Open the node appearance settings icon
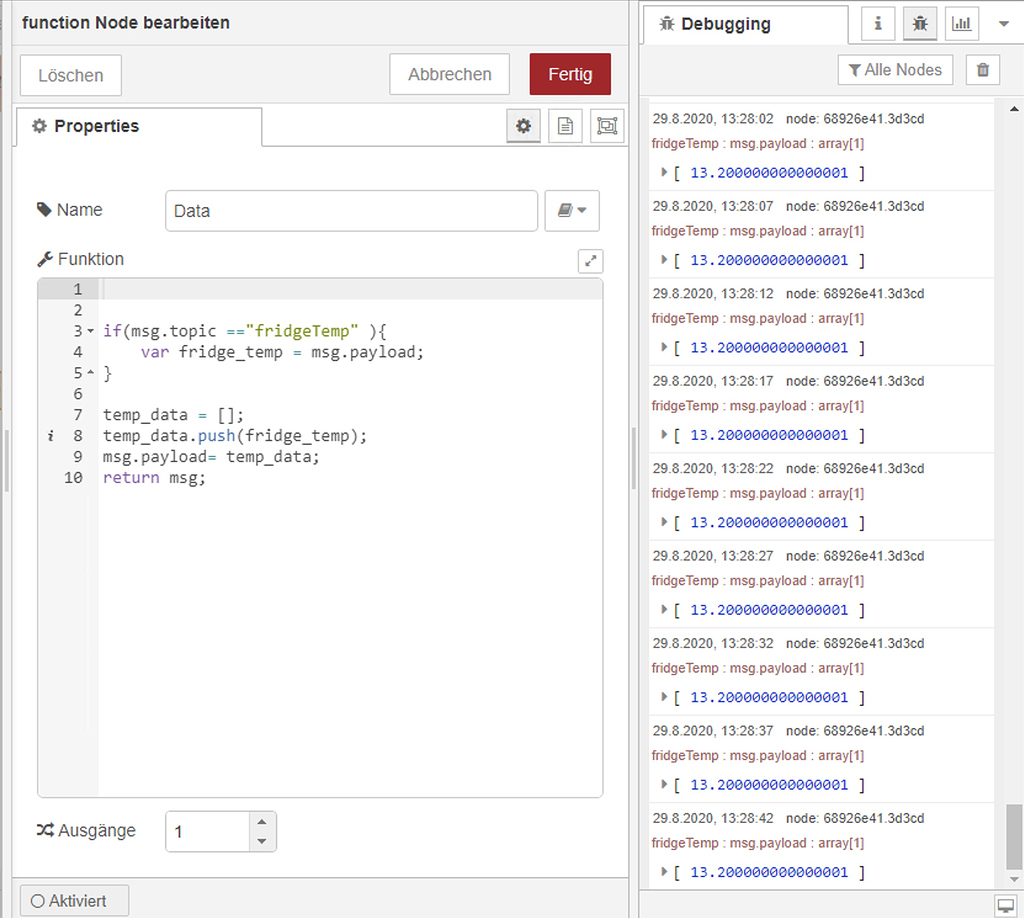The width and height of the screenshot is (1024, 918). [605, 126]
